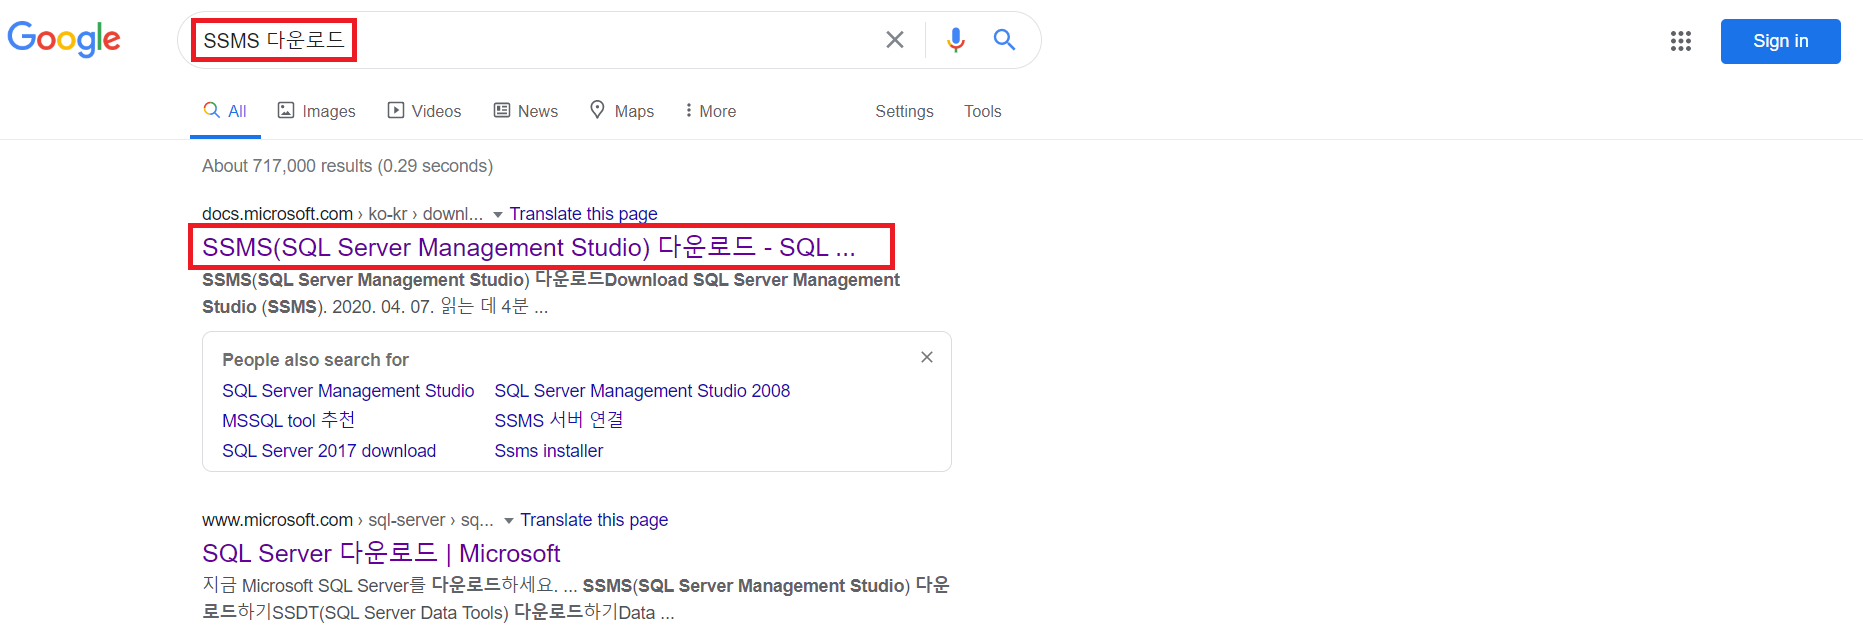Click the Sign in button
1863x641 pixels.
(1780, 41)
